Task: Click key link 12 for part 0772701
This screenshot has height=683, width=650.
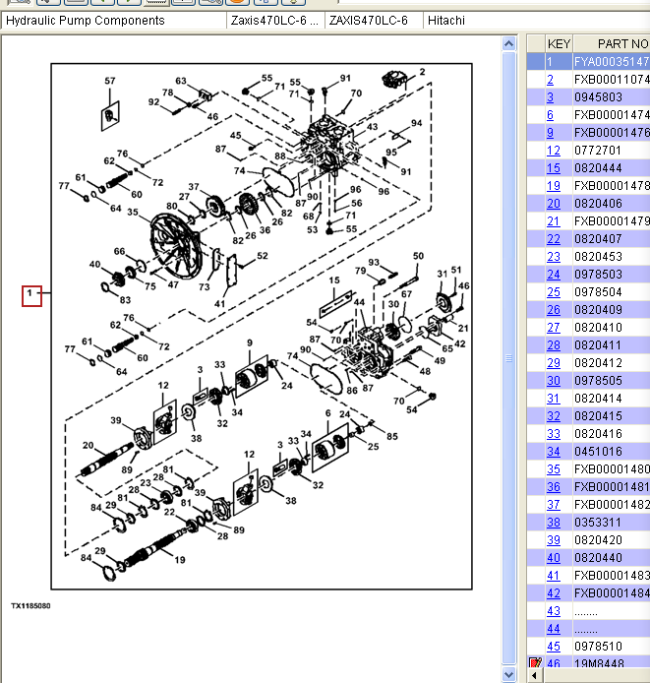Action: click(x=553, y=150)
